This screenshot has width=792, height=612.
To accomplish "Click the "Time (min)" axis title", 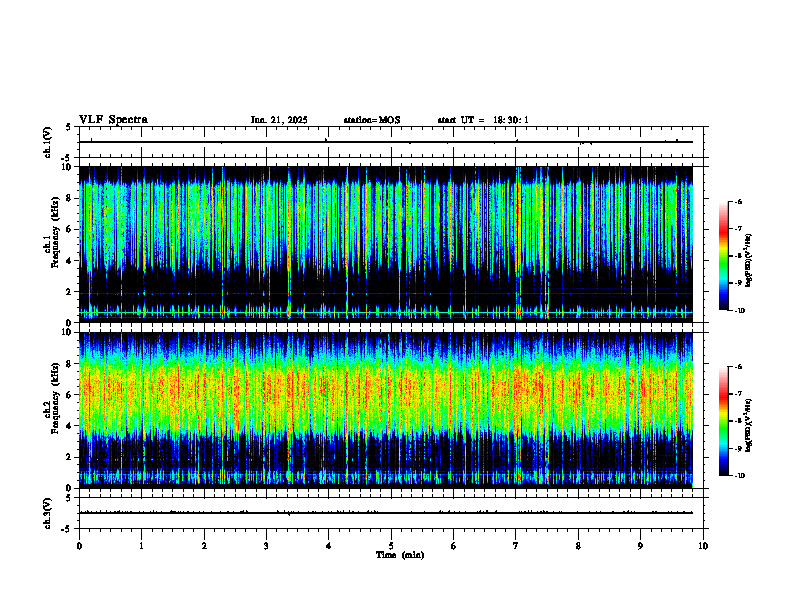I will [x=400, y=555].
